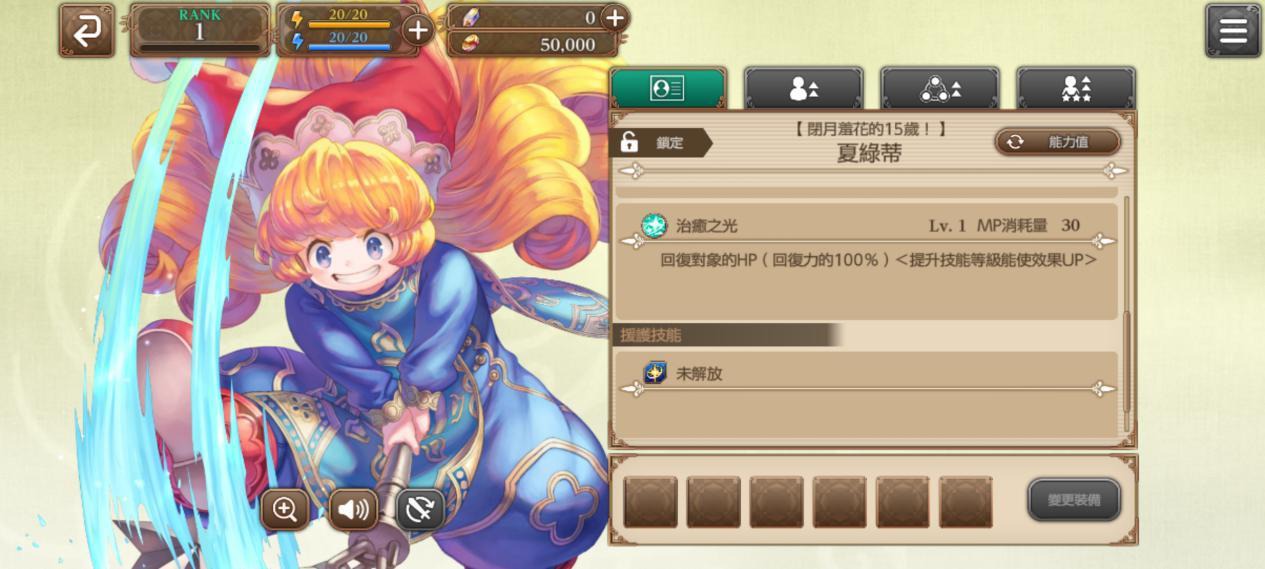Select the character profile card tab
Image resolution: width=1265 pixels, height=569 pixels.
[667, 88]
